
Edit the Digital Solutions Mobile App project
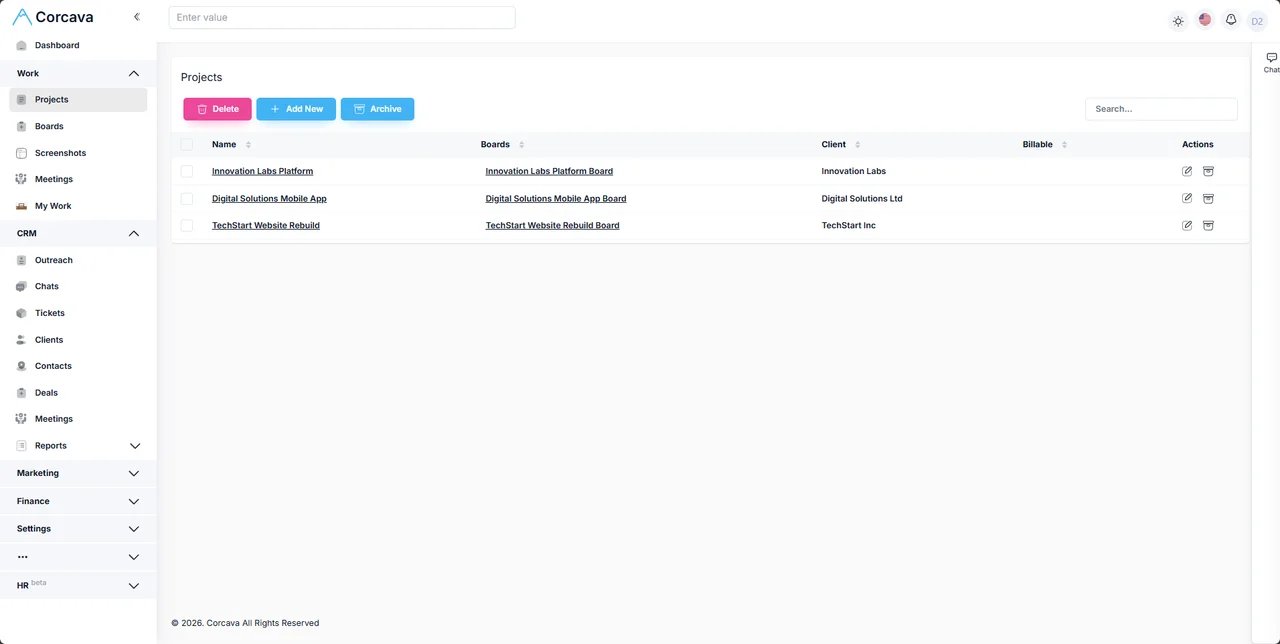1187,198
